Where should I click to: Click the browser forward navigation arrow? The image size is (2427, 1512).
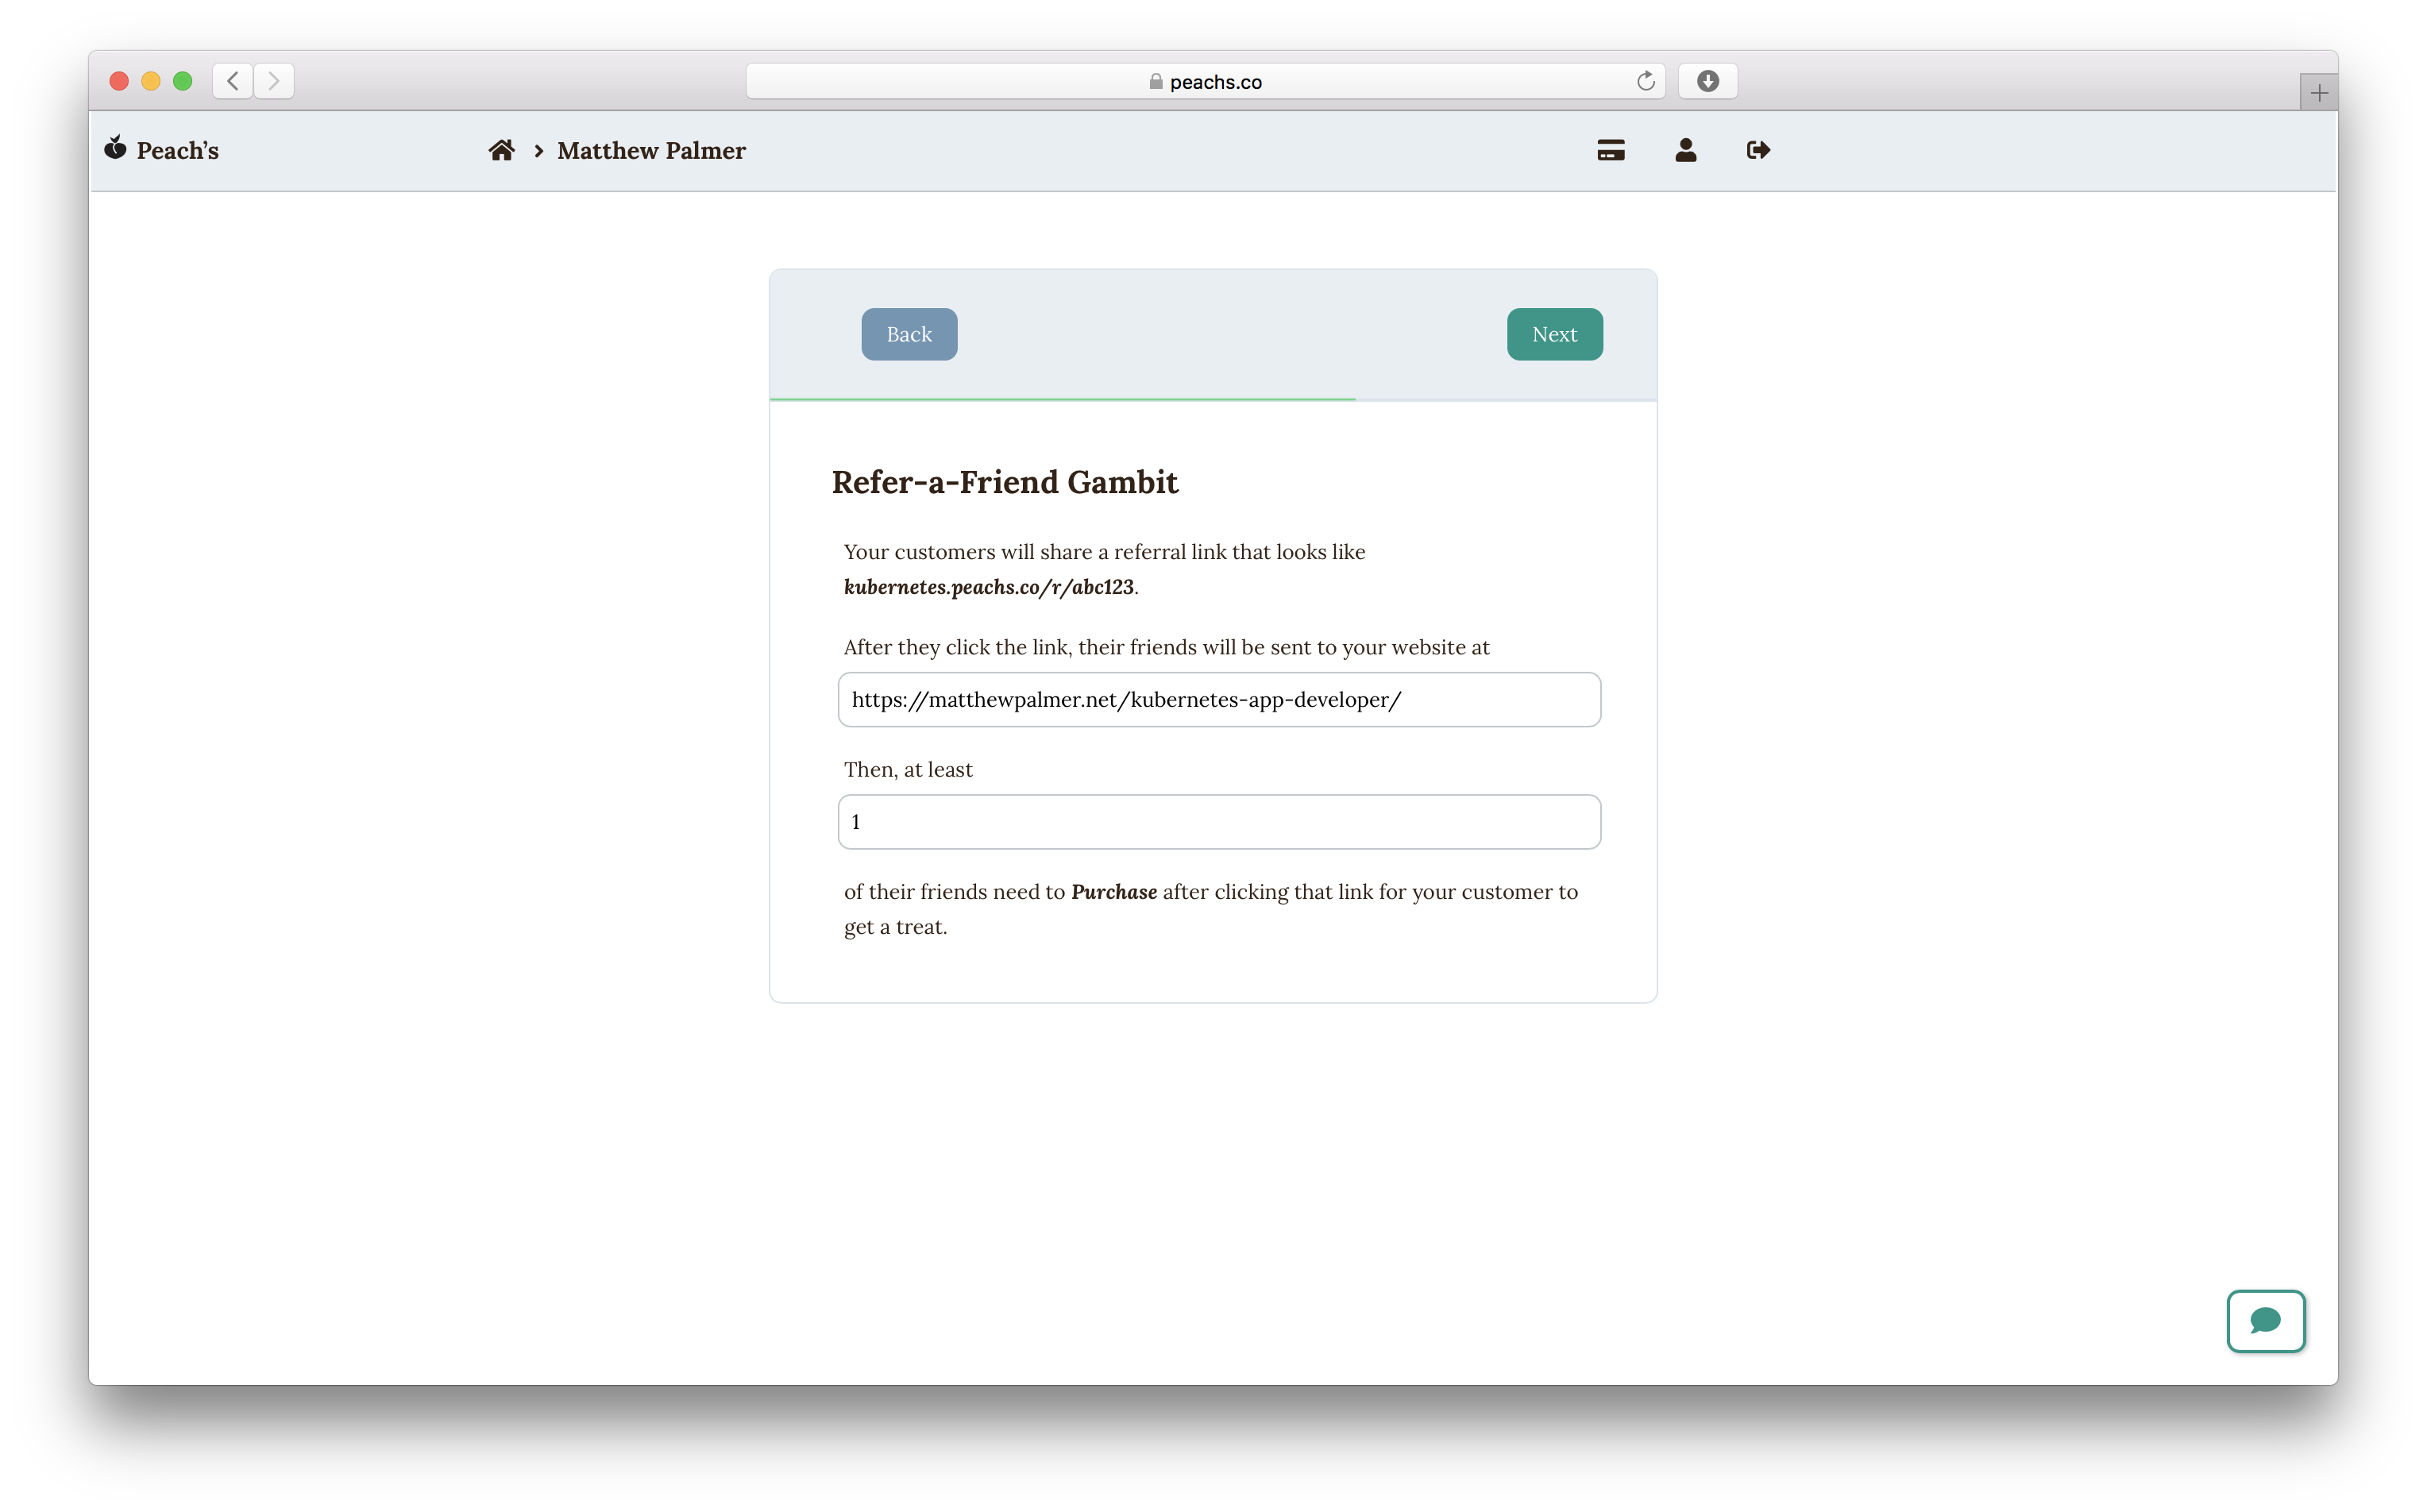coord(277,82)
